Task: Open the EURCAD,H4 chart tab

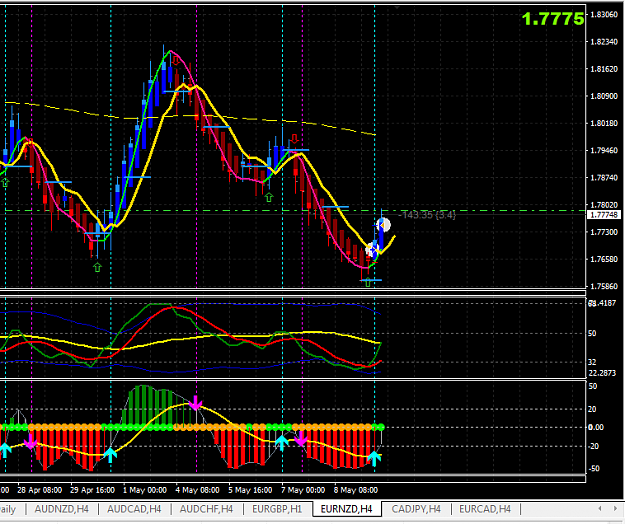Action: (485, 509)
